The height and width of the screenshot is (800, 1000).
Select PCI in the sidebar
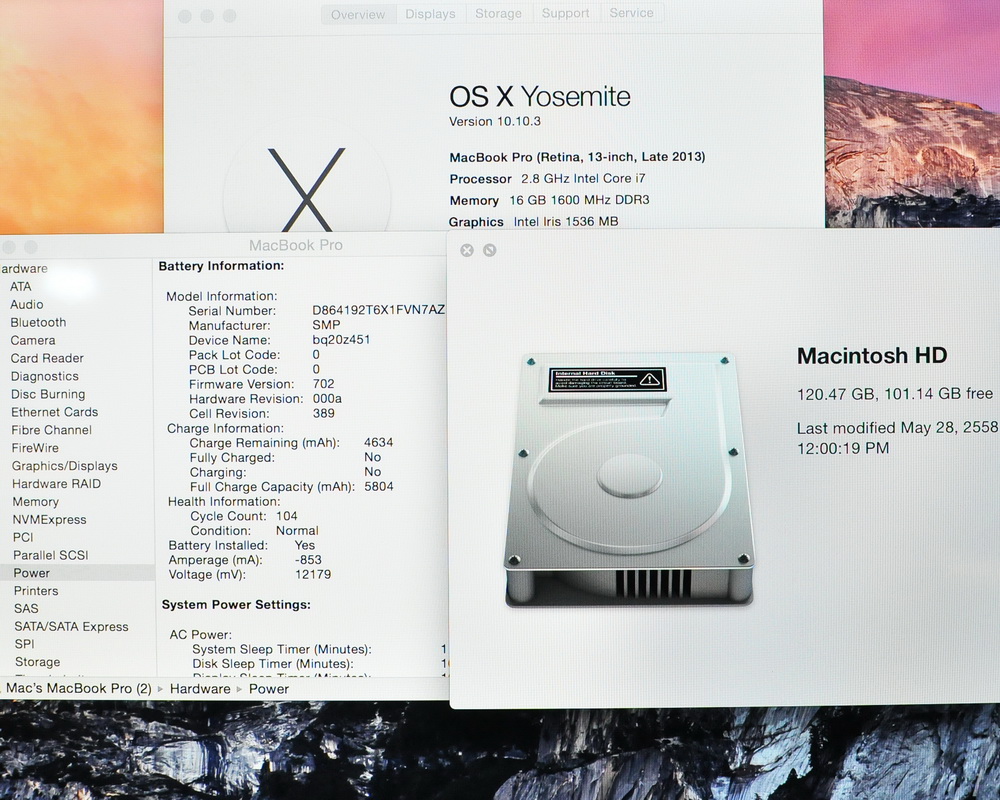23,537
